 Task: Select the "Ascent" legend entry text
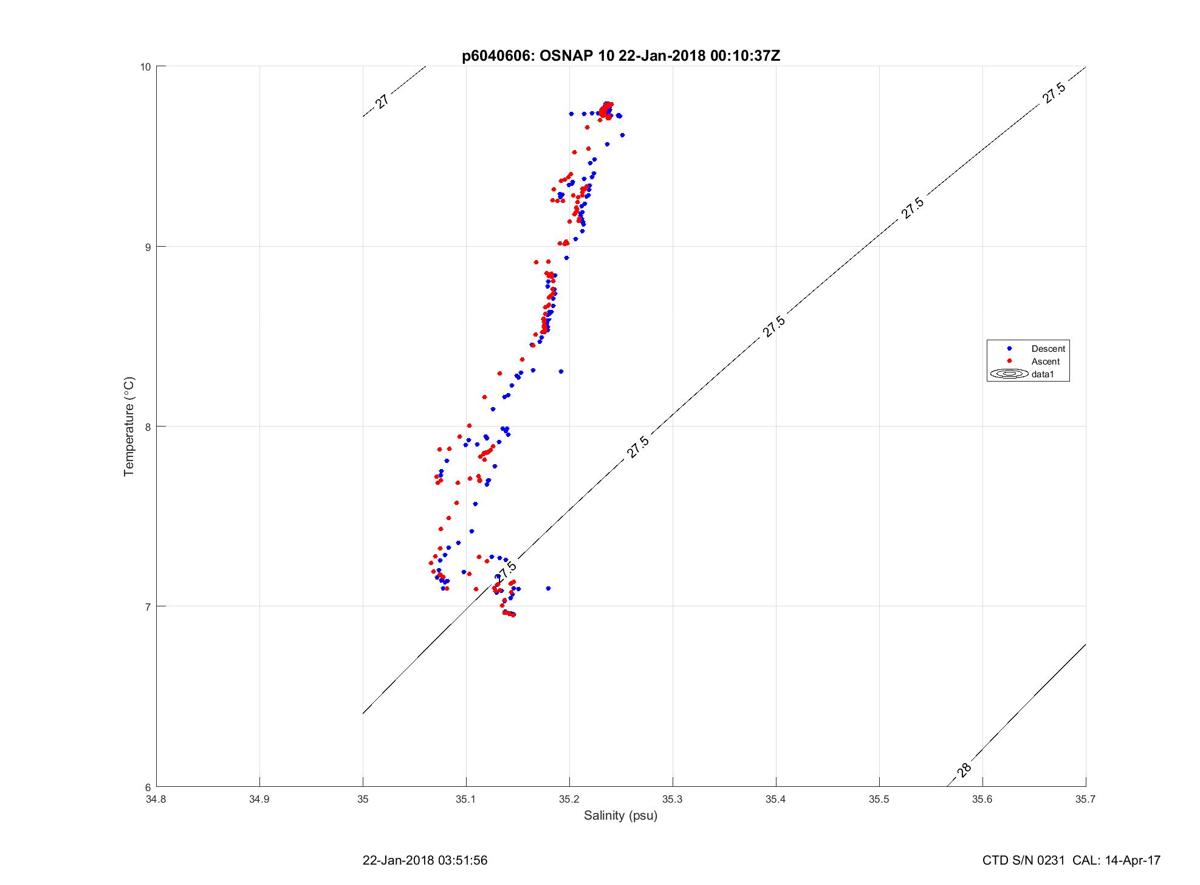[1046, 361]
